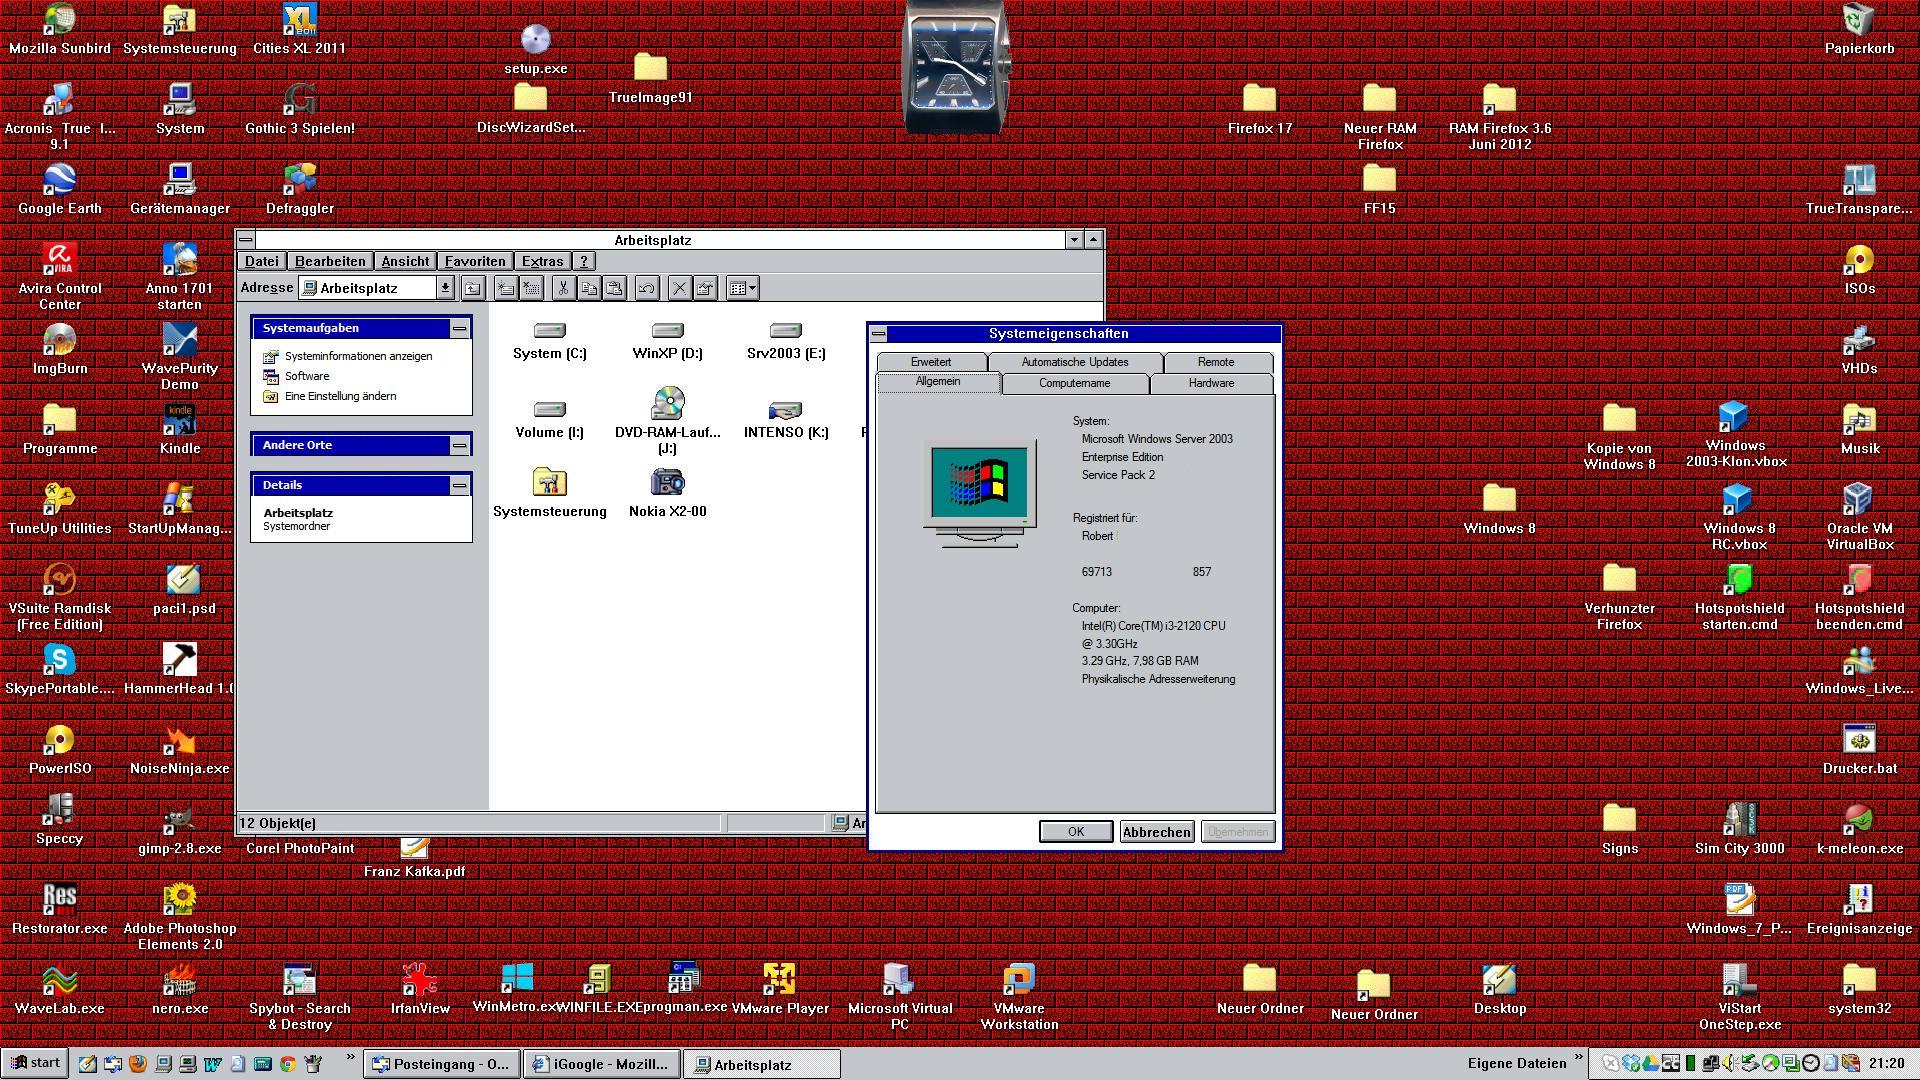Open the Google Earth desktop shortcut
The image size is (1920, 1080).
click(x=60, y=181)
